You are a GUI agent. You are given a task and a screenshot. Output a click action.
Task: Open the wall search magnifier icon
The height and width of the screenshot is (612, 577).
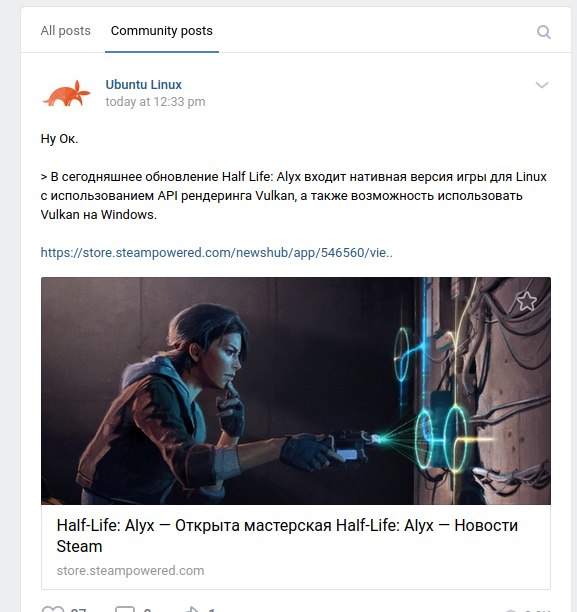(543, 32)
